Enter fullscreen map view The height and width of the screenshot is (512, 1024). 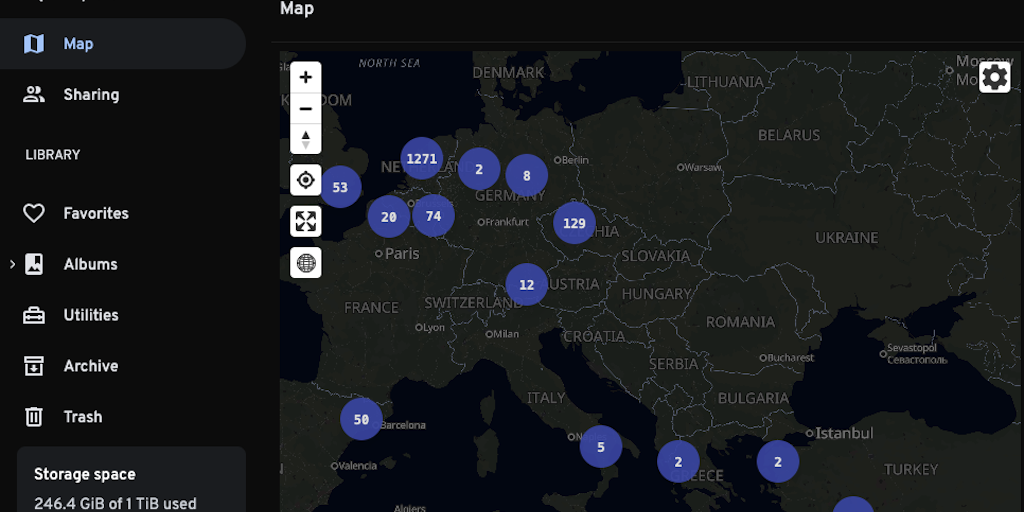coord(306,221)
